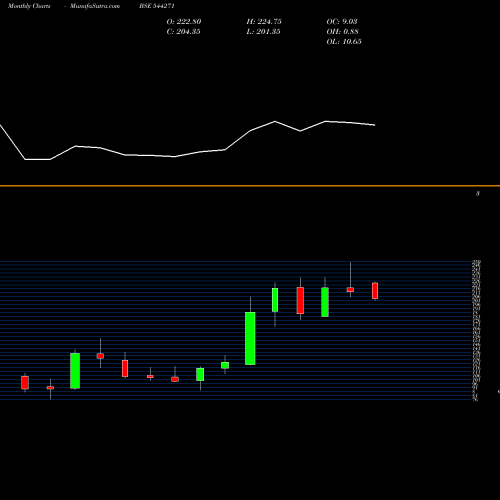This screenshot has height=500, width=500.
Task: Click the Monthly Charts title text
Action: click(29, 6)
